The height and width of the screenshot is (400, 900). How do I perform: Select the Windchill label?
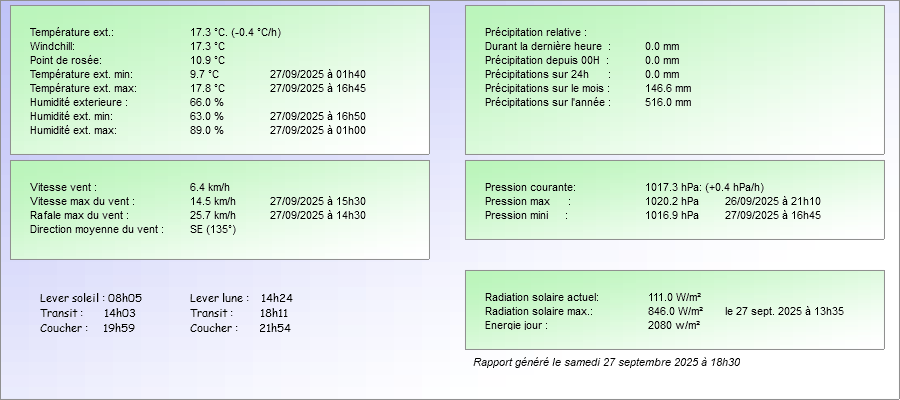point(51,46)
